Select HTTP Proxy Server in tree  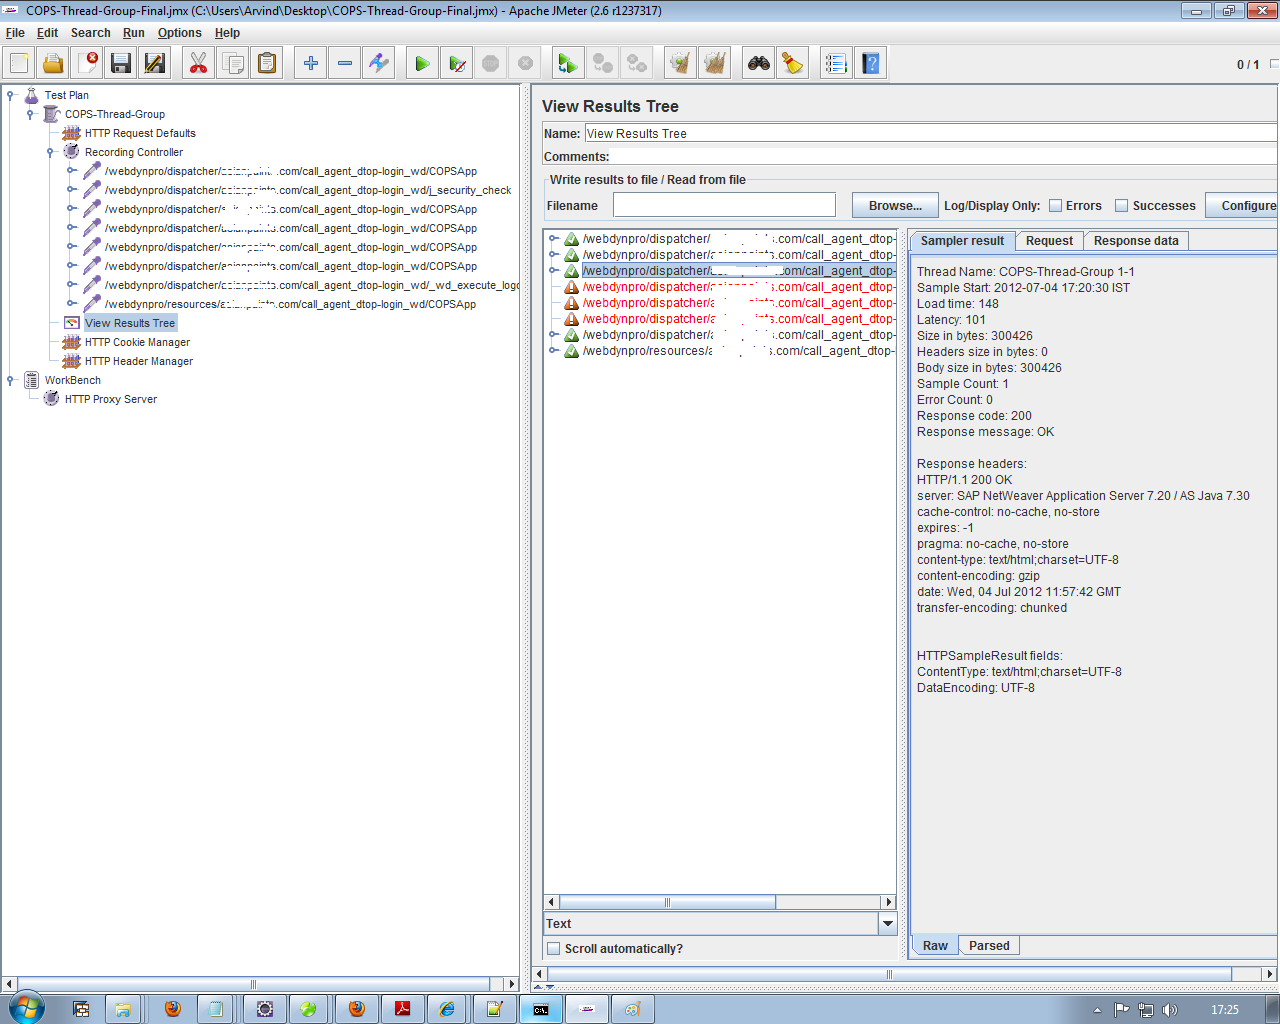111,399
